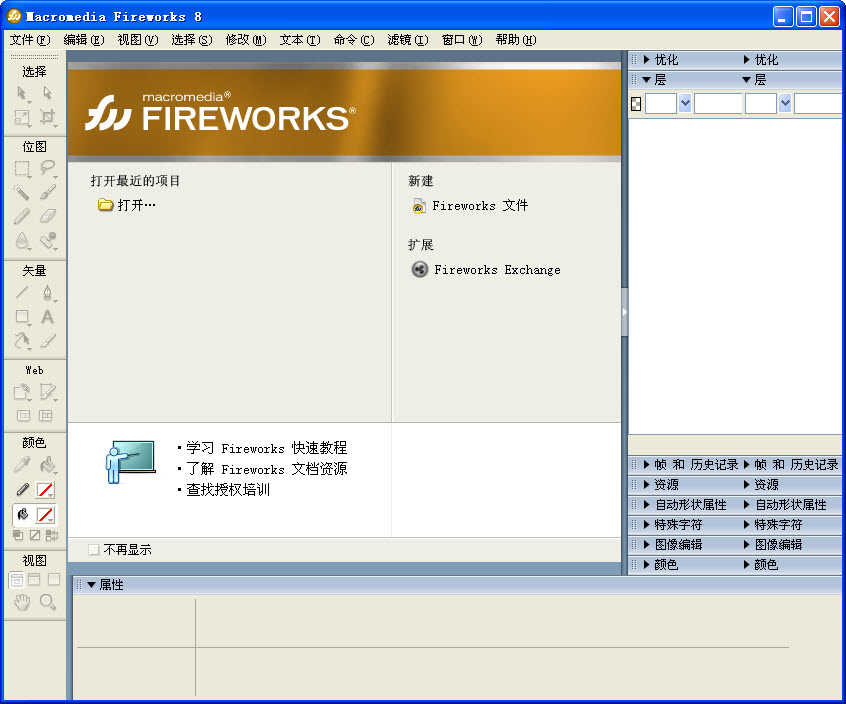Grab the Zoom tool in the View section

(x=48, y=601)
